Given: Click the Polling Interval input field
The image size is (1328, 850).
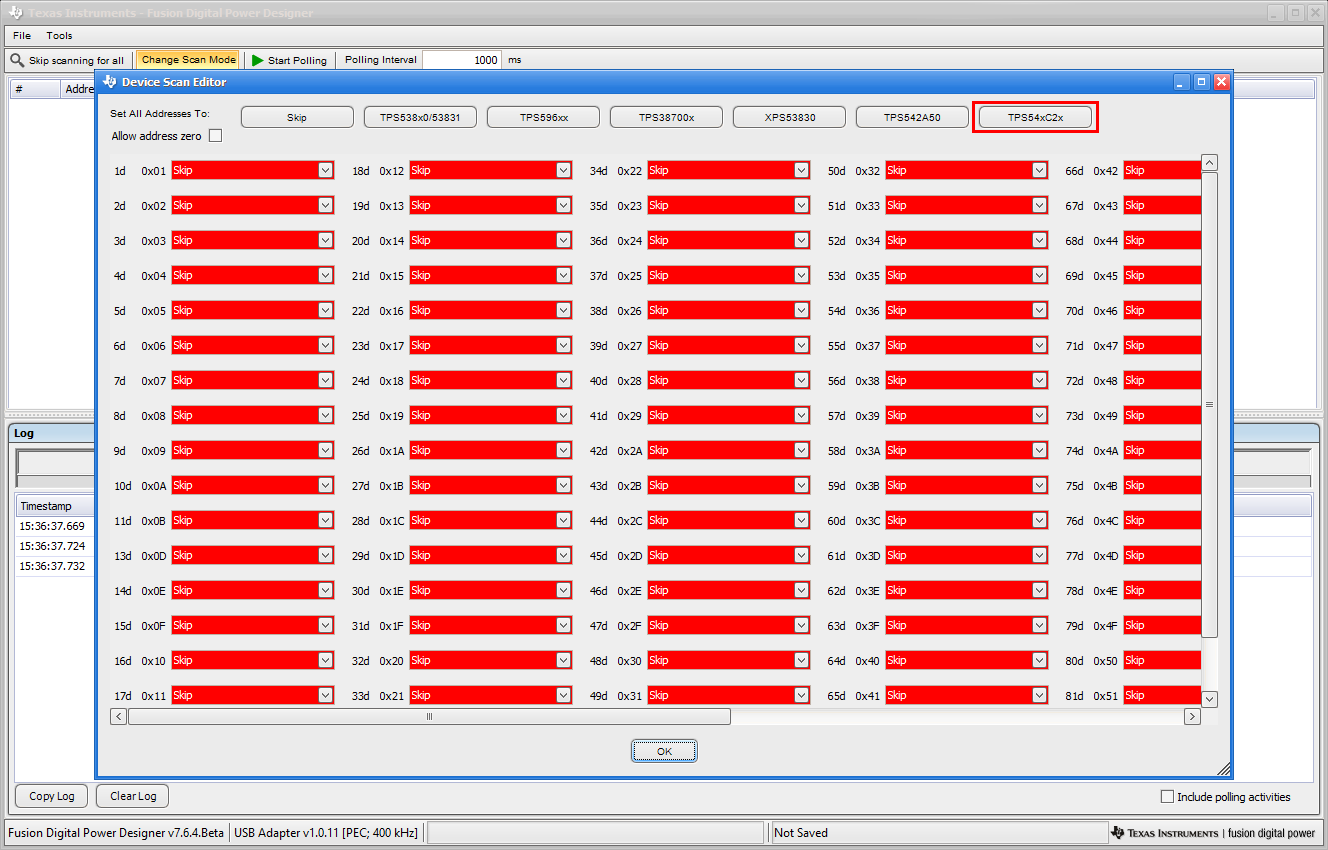Looking at the screenshot, I should (461, 60).
